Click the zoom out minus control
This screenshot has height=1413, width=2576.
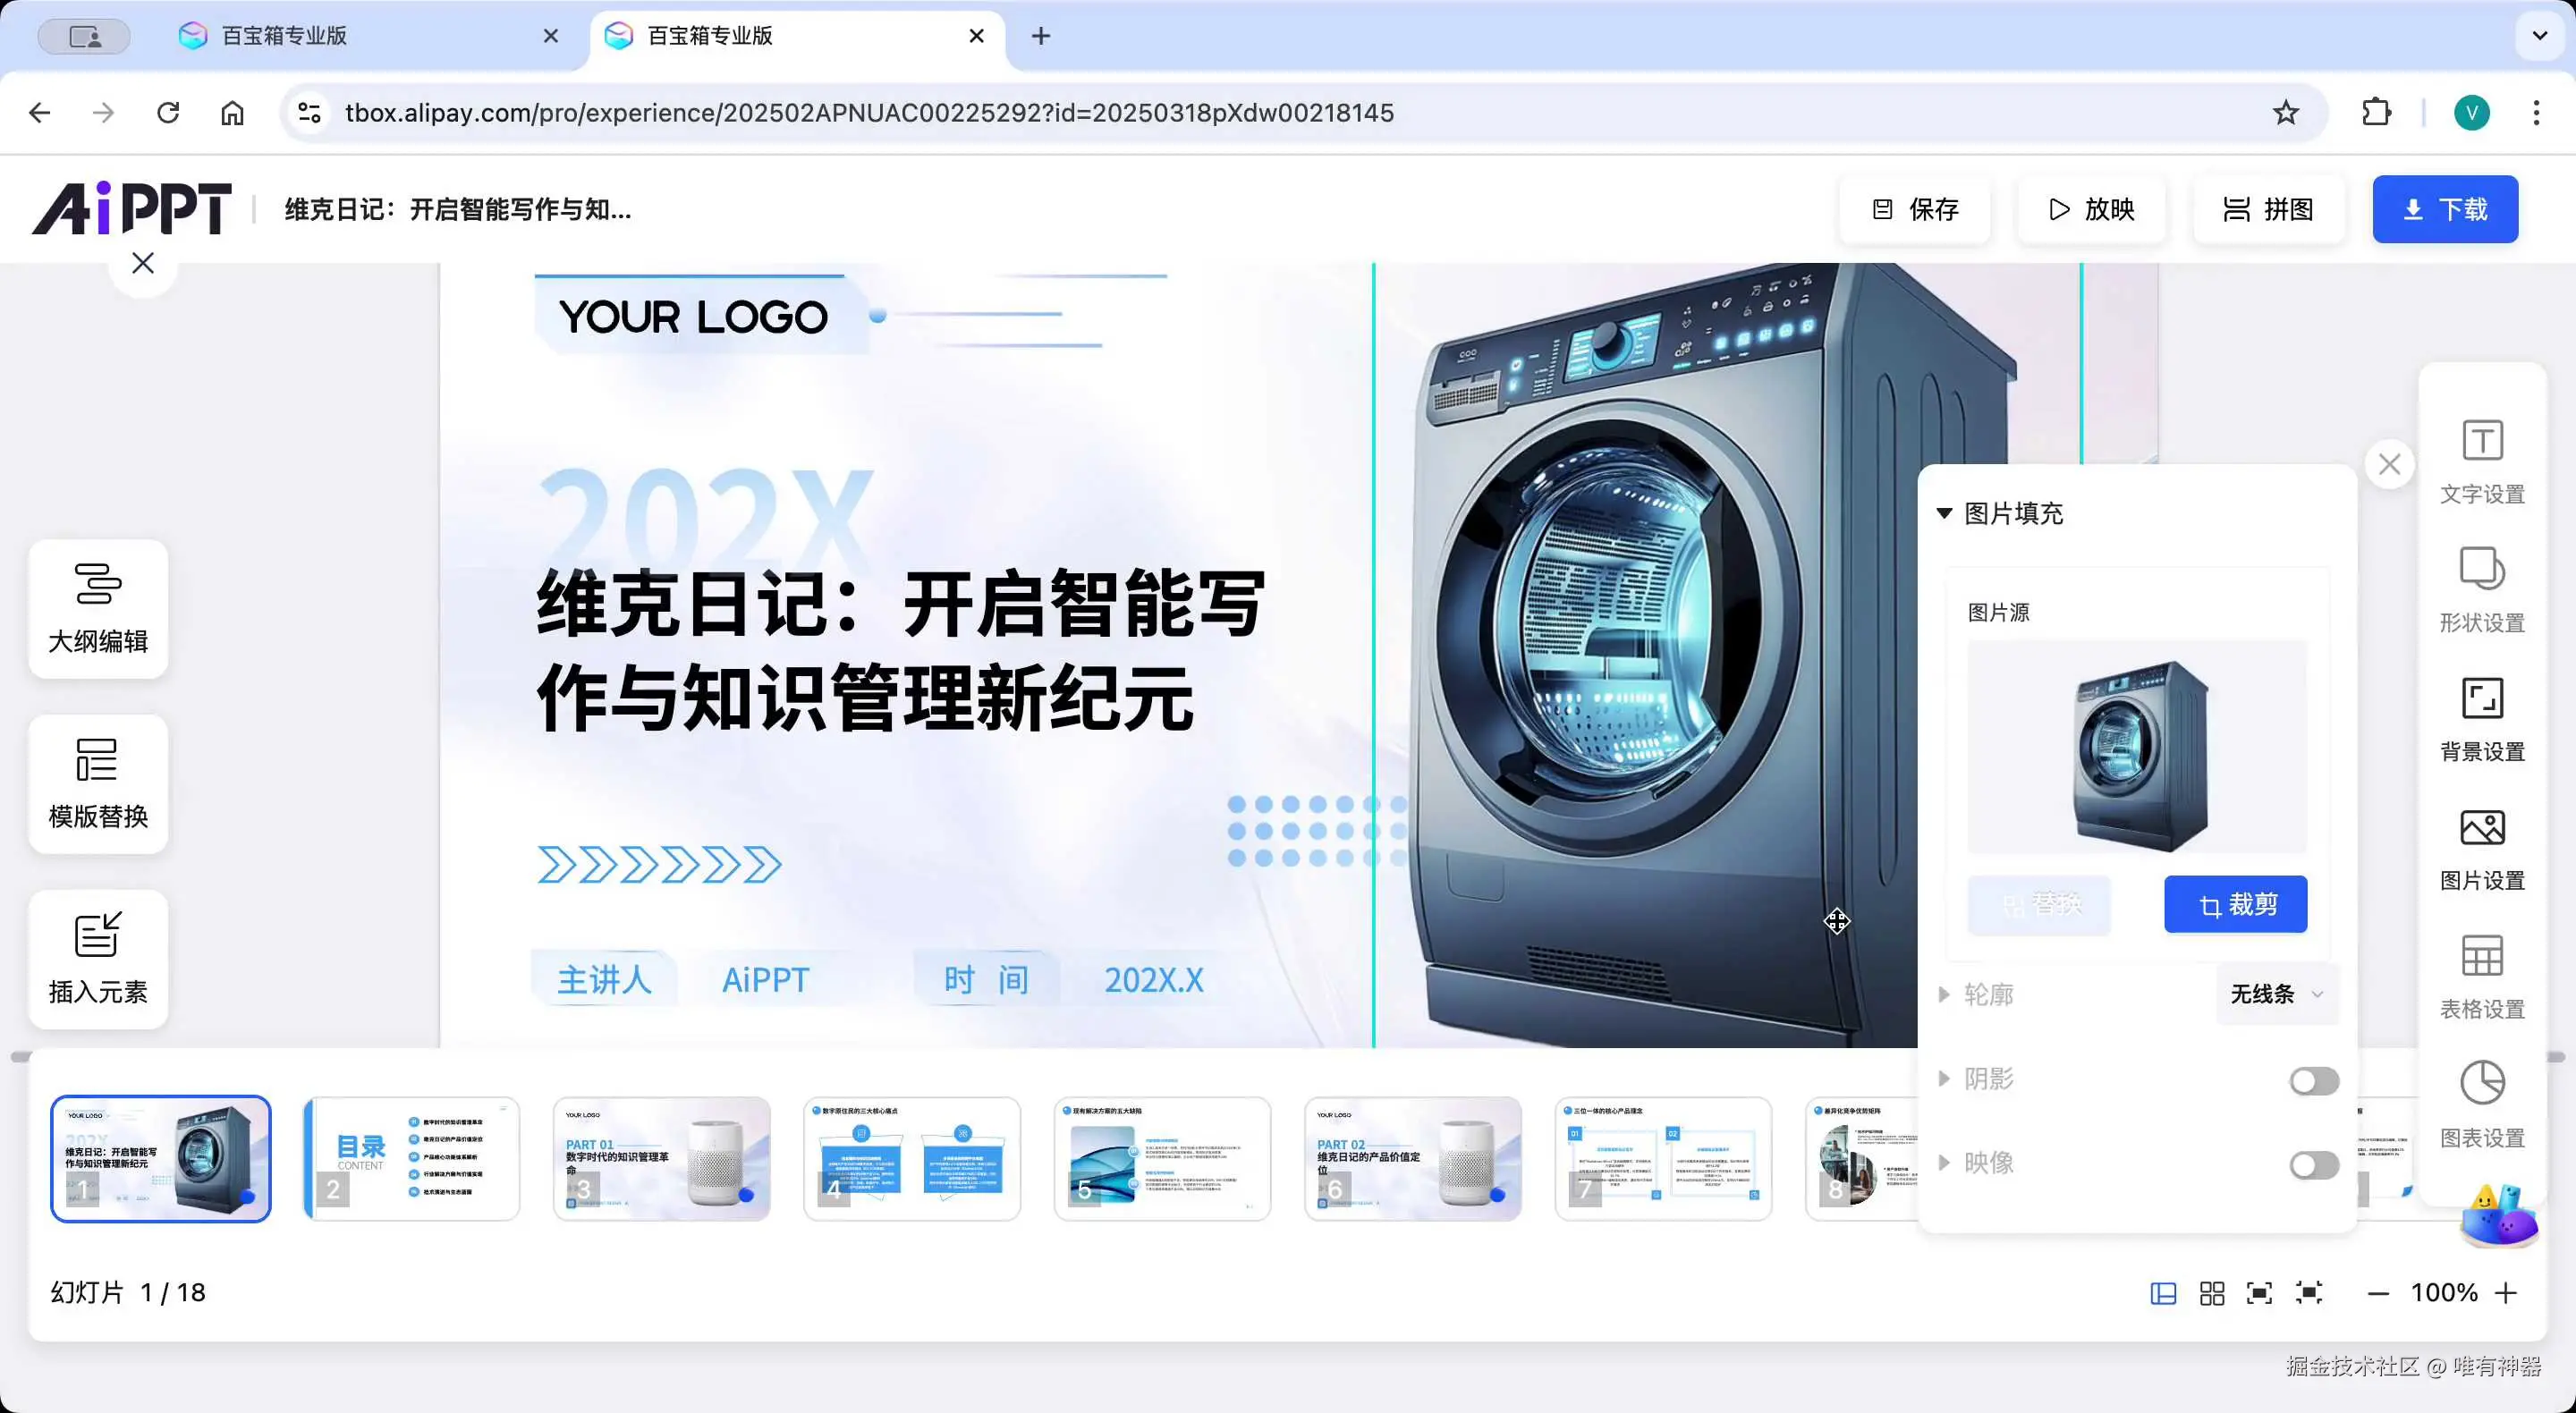point(2379,1292)
